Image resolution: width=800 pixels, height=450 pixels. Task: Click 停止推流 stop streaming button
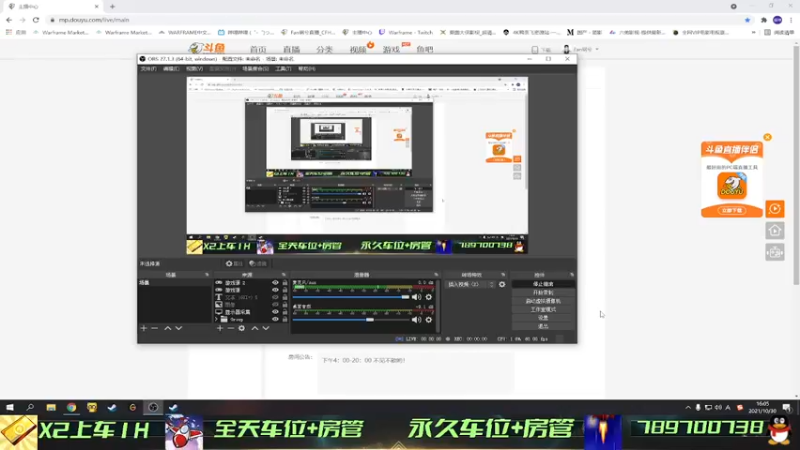(x=543, y=284)
